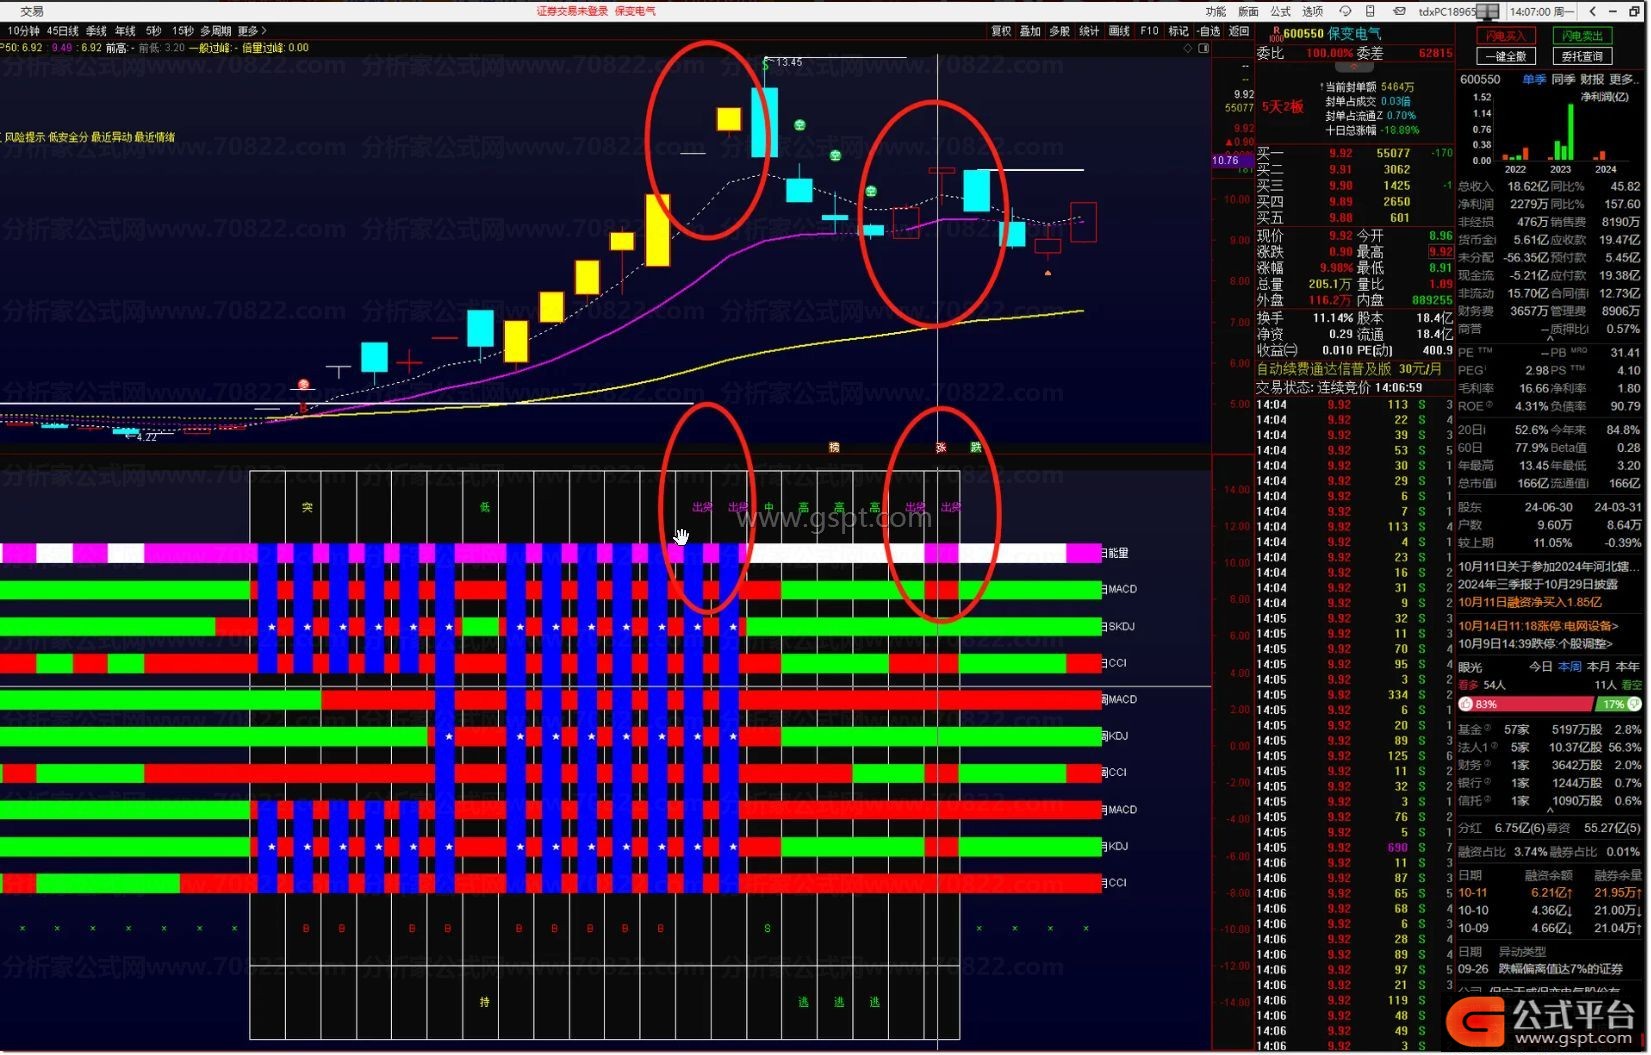Click the headset support icon
Viewport: 1651px width, 1055px height.
1345,11
